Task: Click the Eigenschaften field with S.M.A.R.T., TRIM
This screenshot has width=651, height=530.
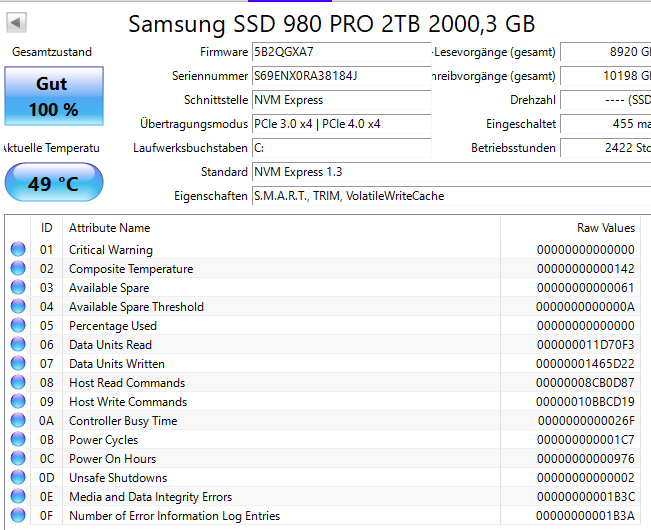Action: point(451,196)
